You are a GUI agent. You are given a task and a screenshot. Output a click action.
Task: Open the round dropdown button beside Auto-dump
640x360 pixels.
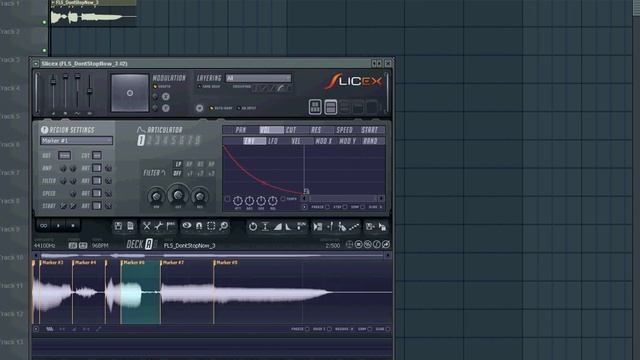pos(199,108)
